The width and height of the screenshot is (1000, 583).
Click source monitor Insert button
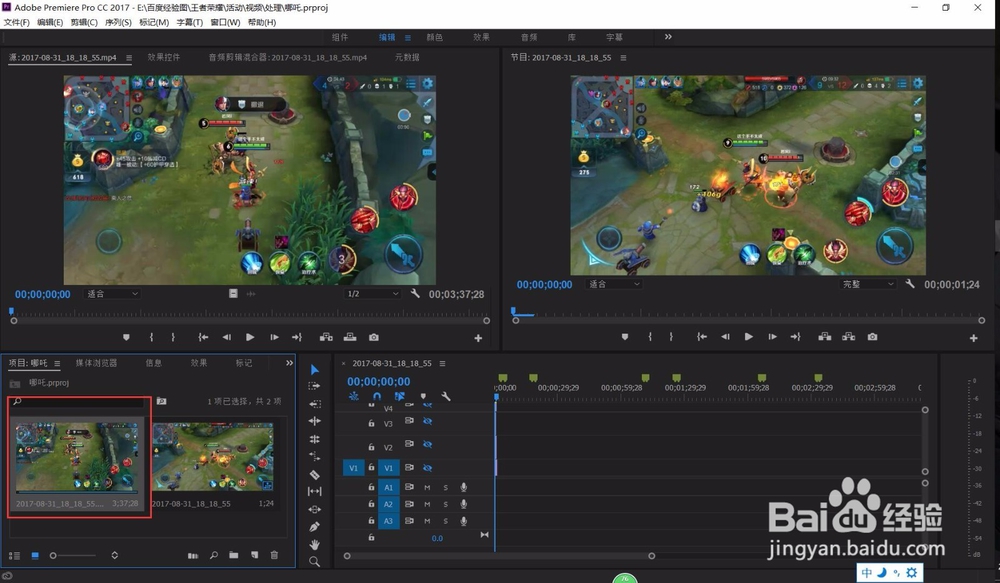coord(326,337)
